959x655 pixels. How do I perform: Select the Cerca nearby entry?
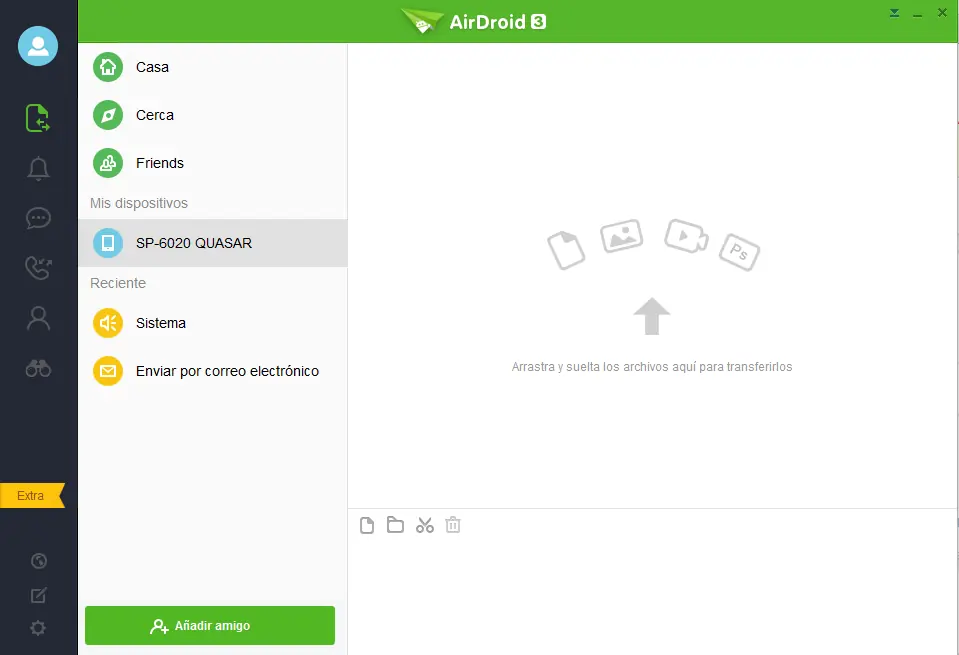point(213,115)
